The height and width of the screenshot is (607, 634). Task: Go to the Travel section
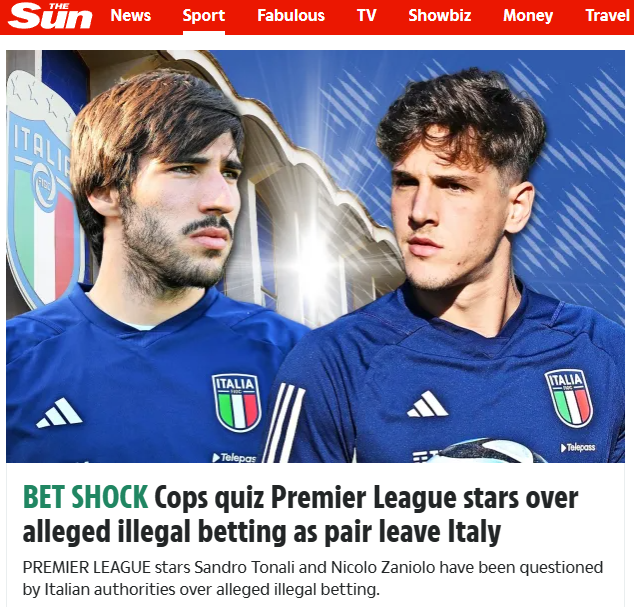608,15
